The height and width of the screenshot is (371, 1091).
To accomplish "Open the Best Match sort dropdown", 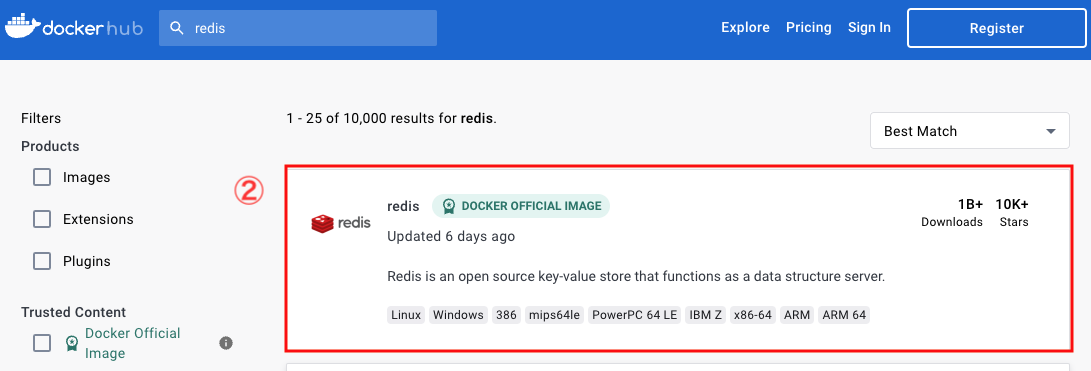I will coord(969,131).
